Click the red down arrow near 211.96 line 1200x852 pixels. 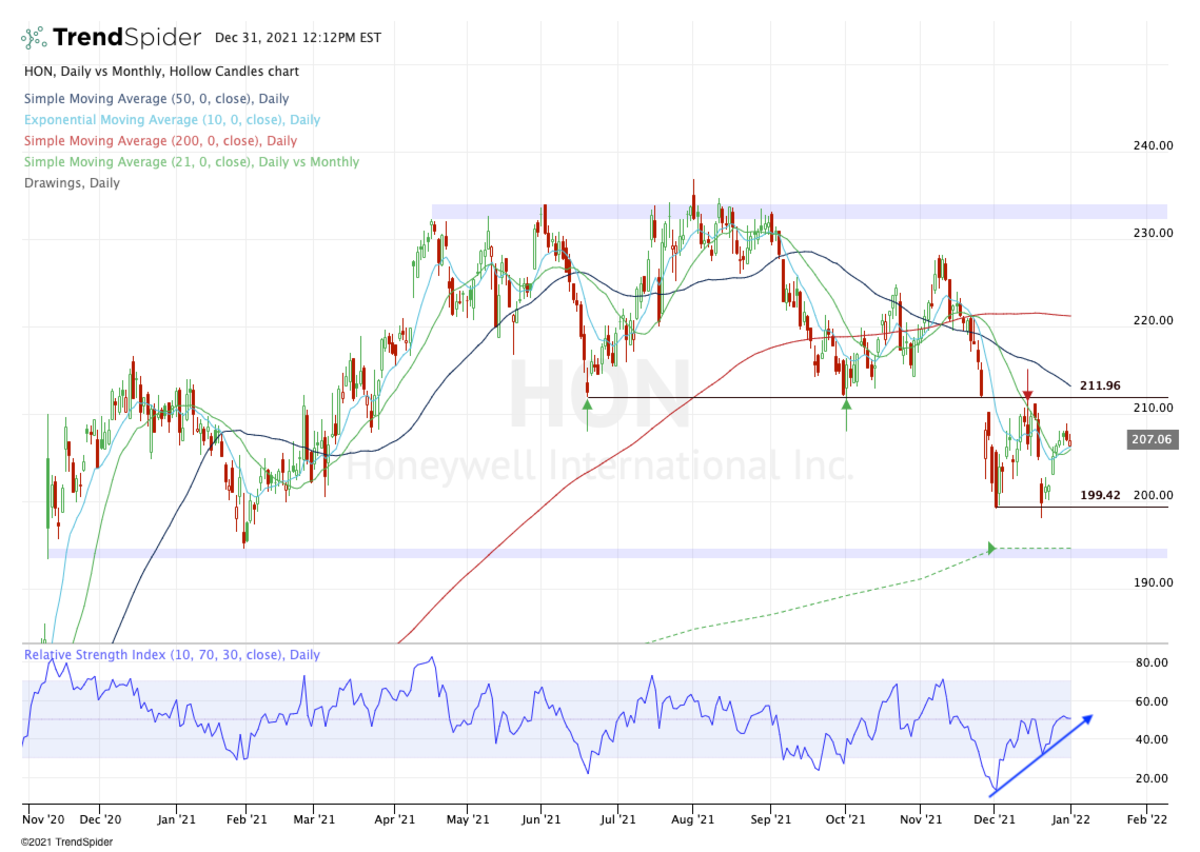pyautogui.click(x=1027, y=397)
